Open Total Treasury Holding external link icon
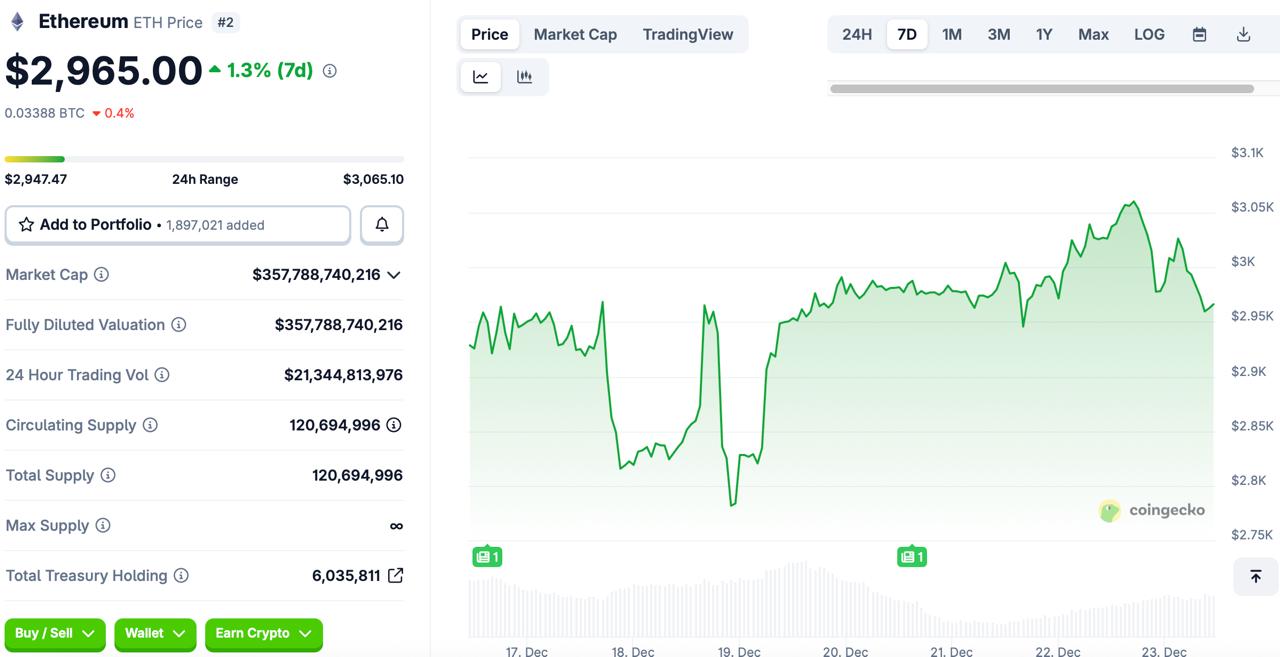This screenshot has height=657, width=1280. tap(395, 575)
